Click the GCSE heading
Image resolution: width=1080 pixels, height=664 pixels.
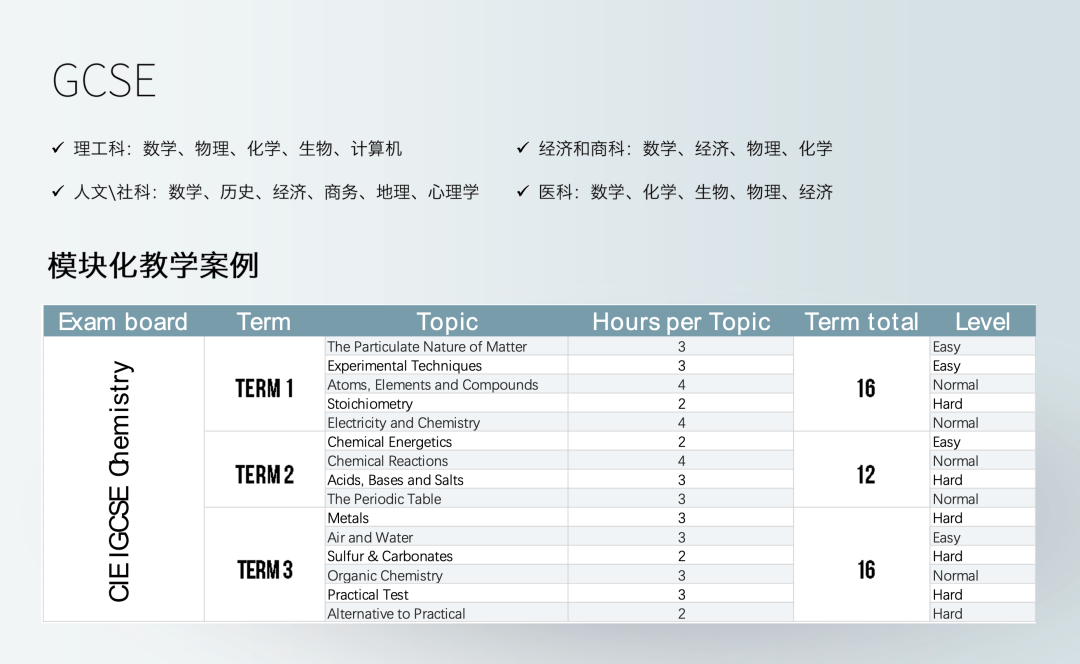[x=104, y=81]
